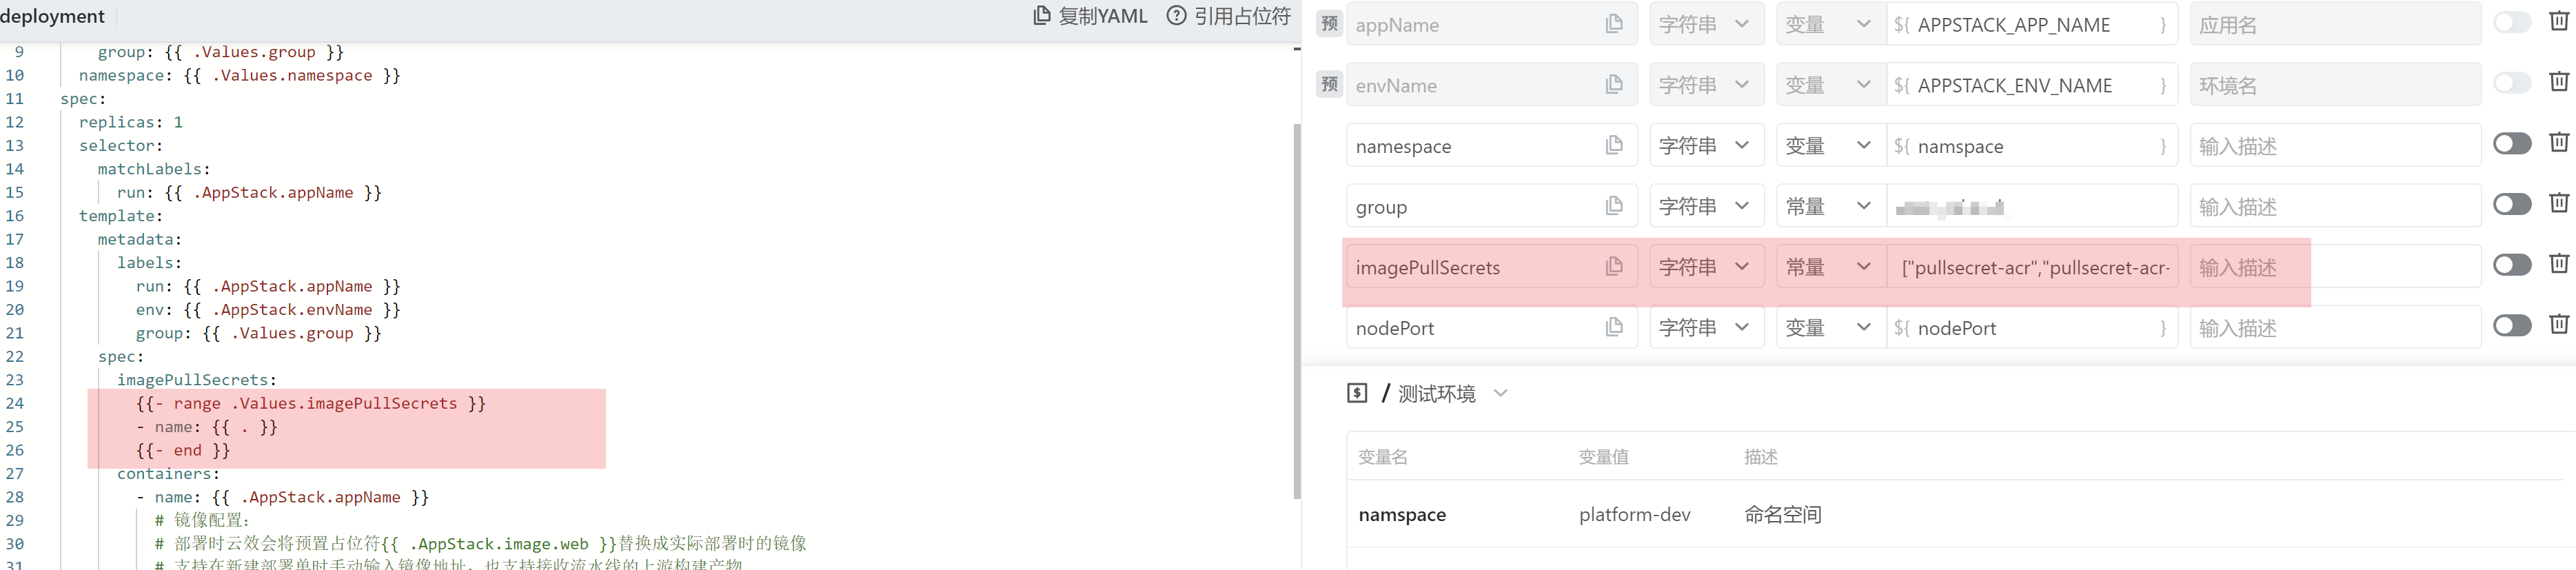Select the deployment tab

52,16
